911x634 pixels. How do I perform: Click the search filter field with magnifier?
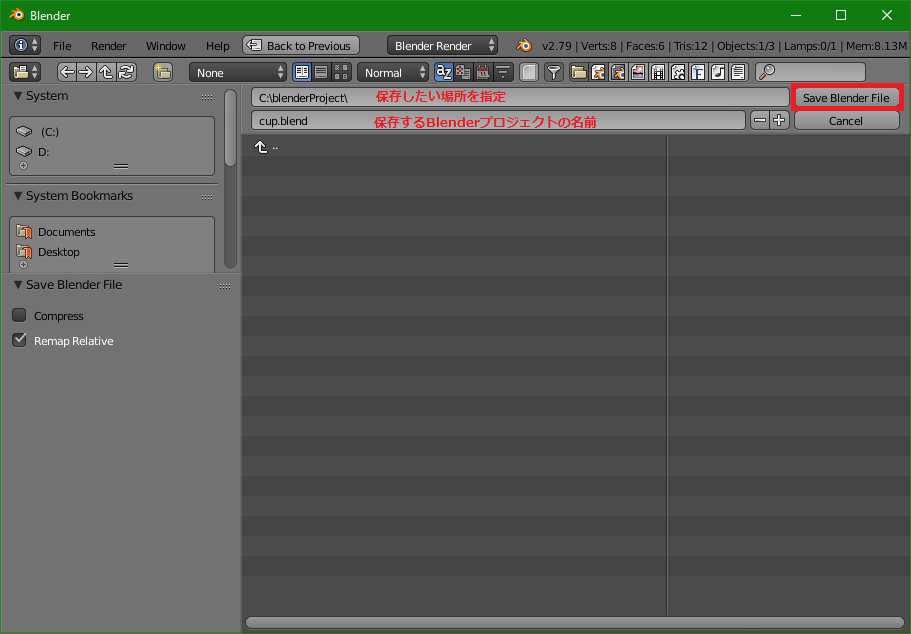(810, 73)
